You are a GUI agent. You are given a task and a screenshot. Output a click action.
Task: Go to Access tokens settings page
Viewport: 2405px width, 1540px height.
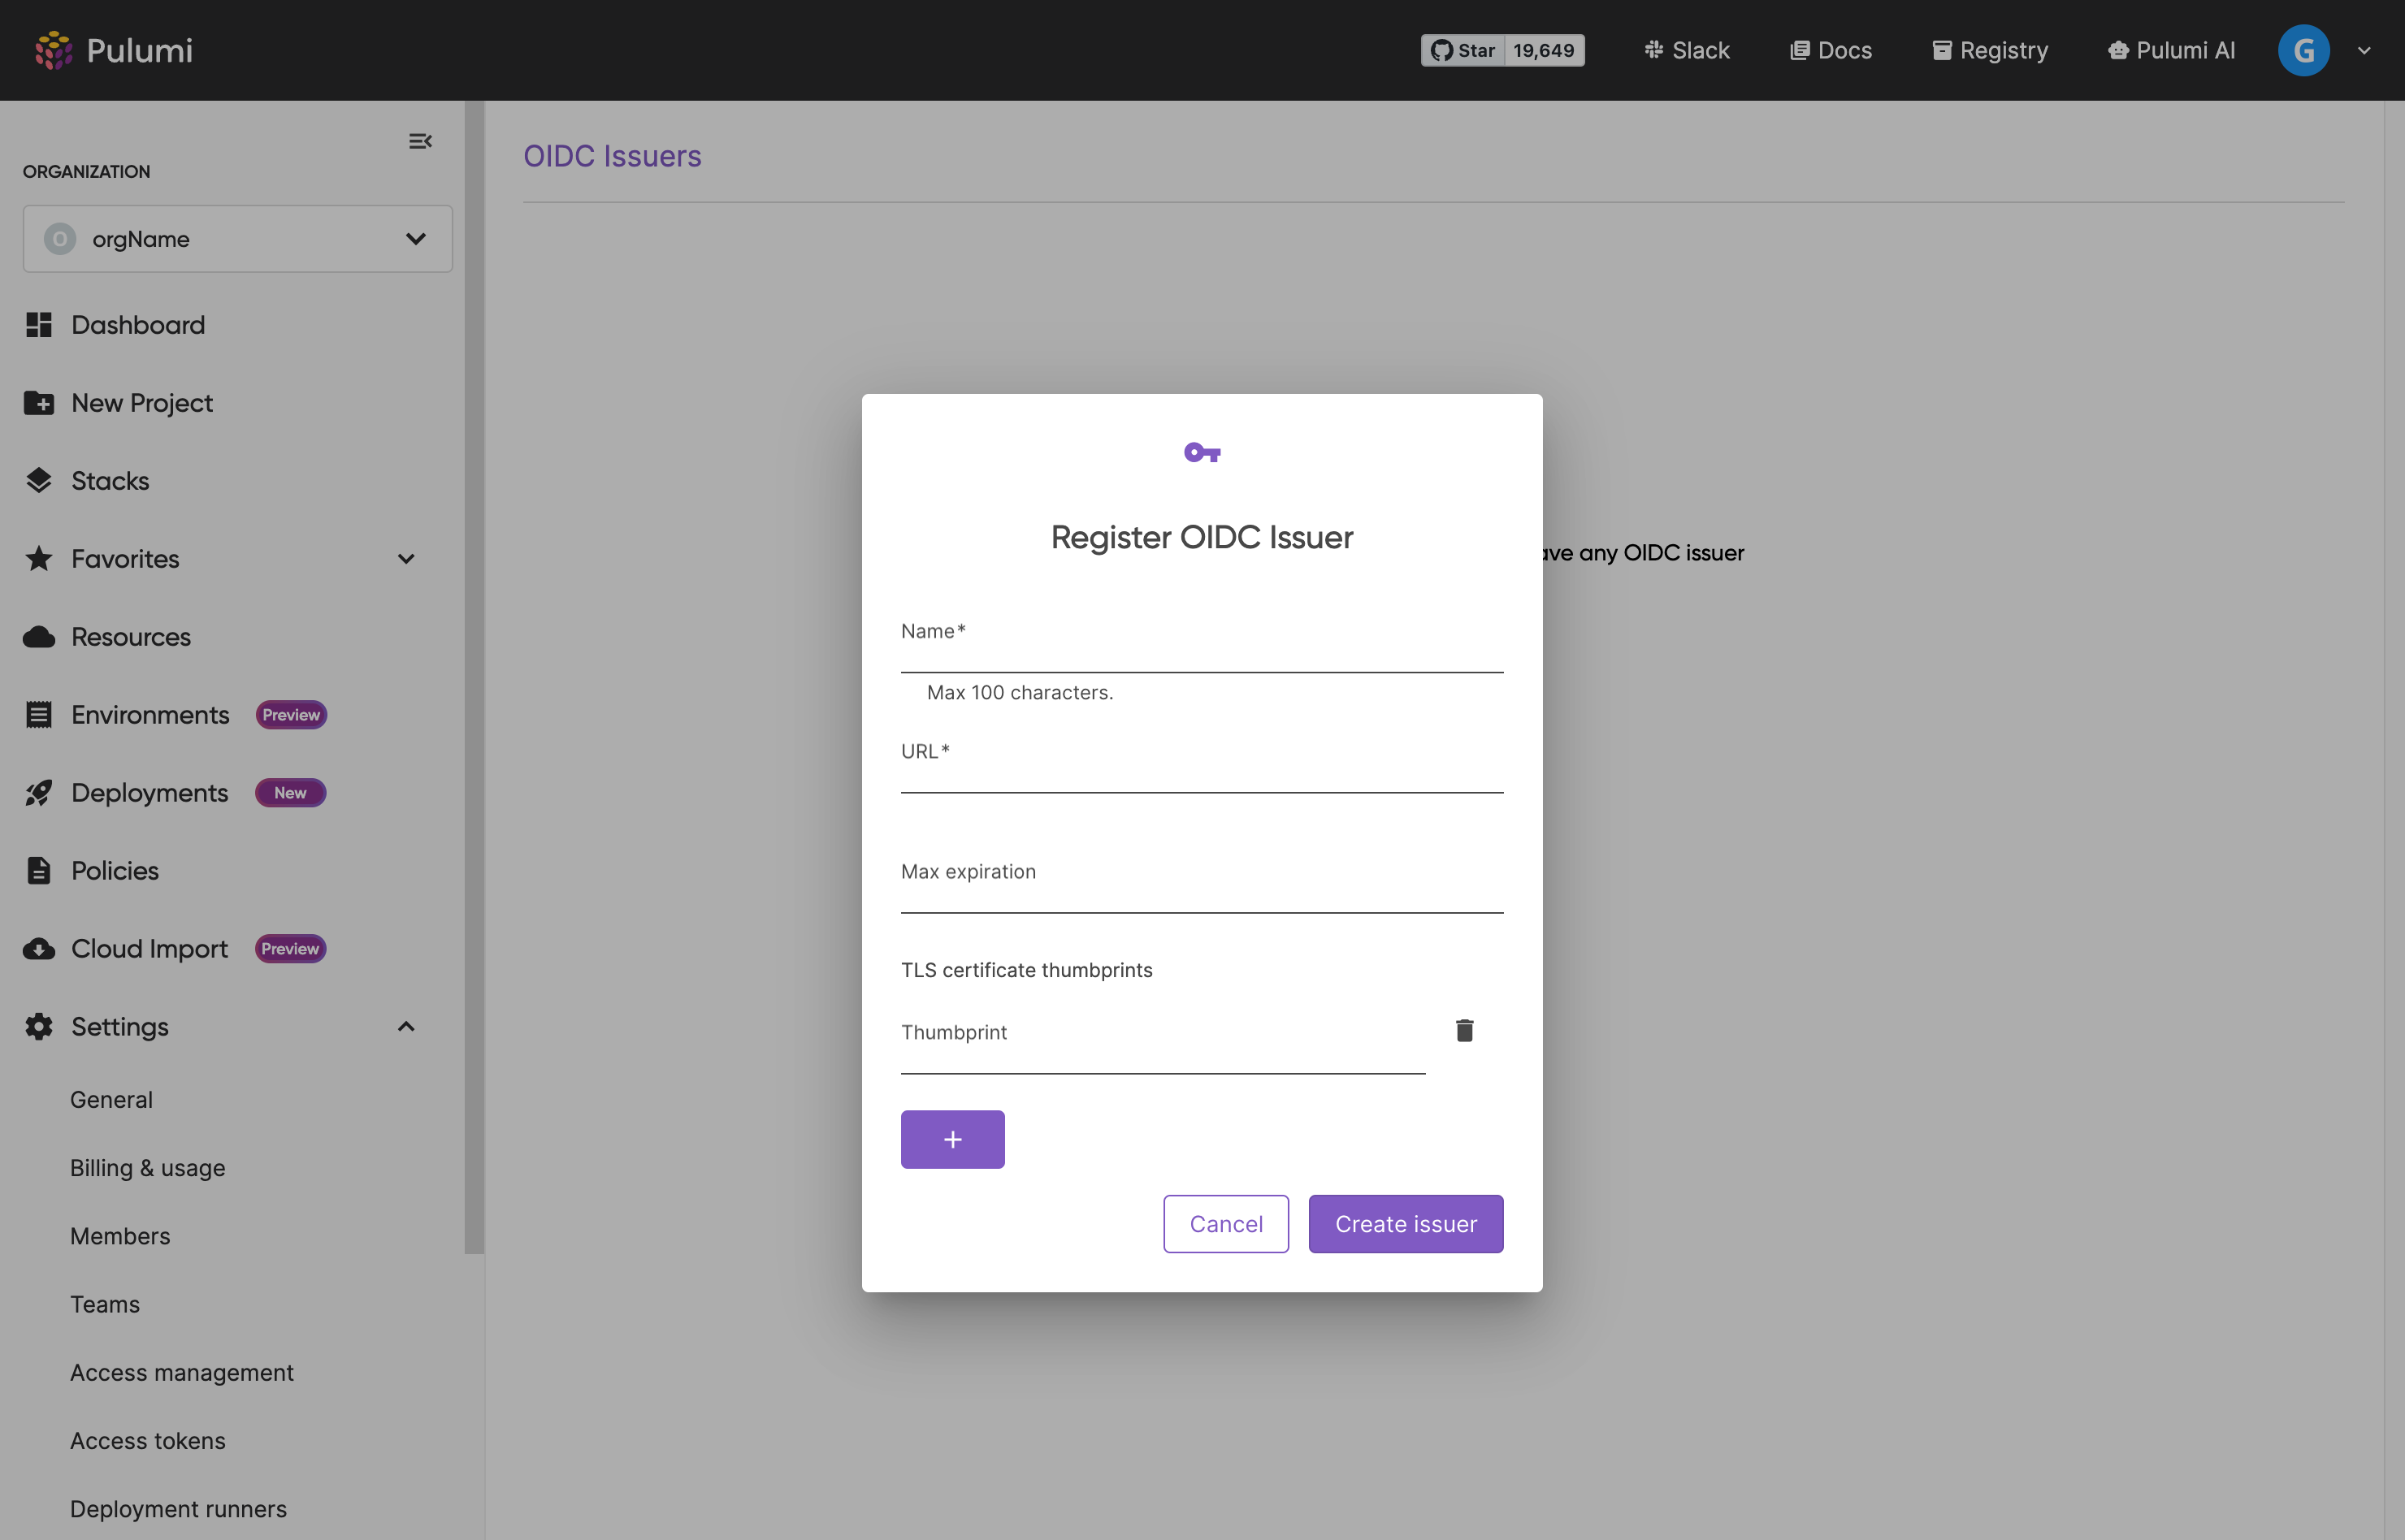[147, 1441]
